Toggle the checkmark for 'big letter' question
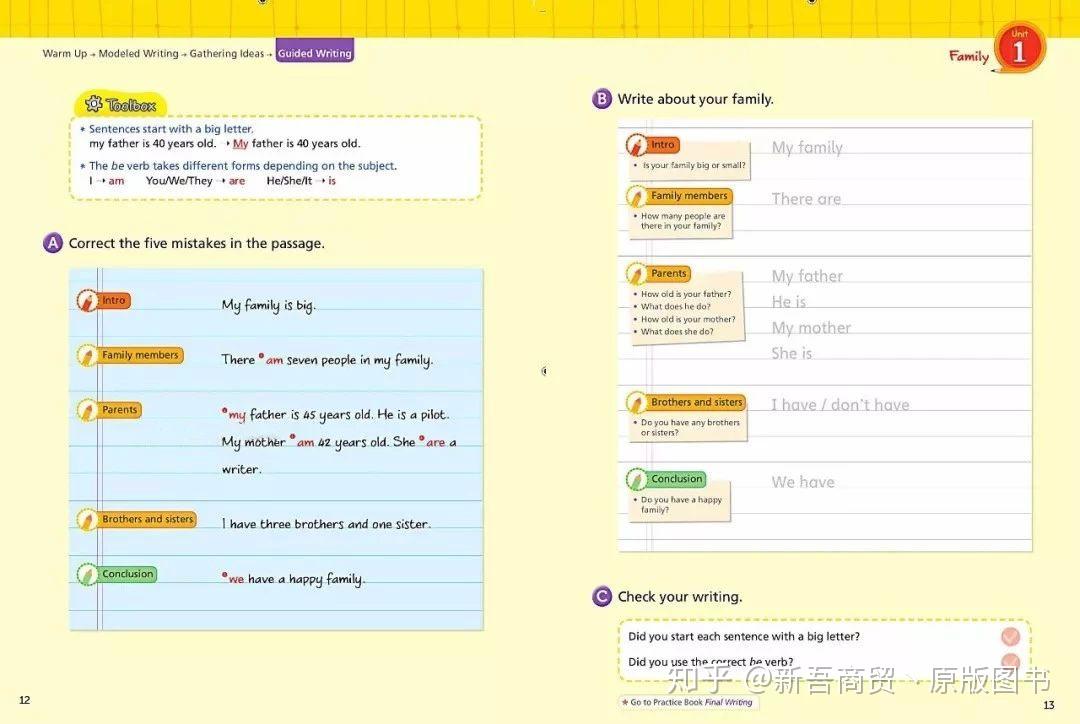Image resolution: width=1080 pixels, height=724 pixels. point(1010,636)
